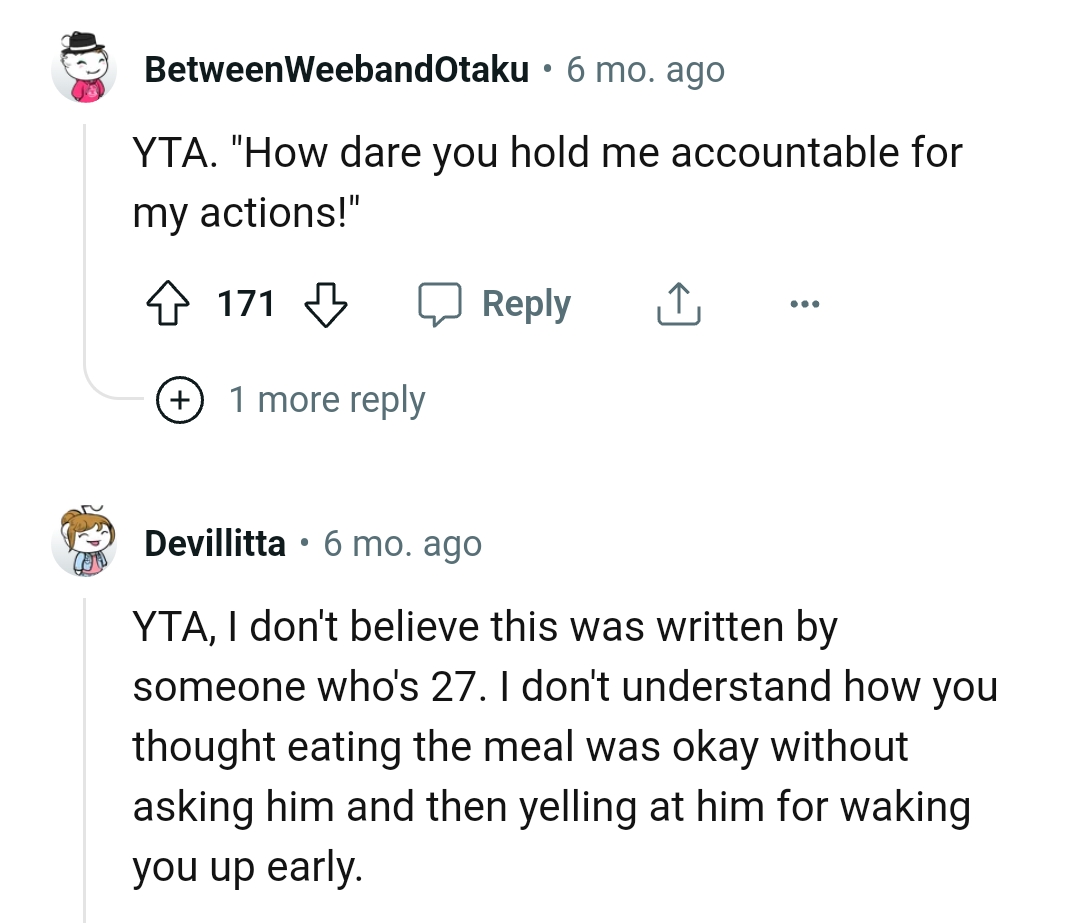Click the speech bubble reply icon

click(441, 304)
